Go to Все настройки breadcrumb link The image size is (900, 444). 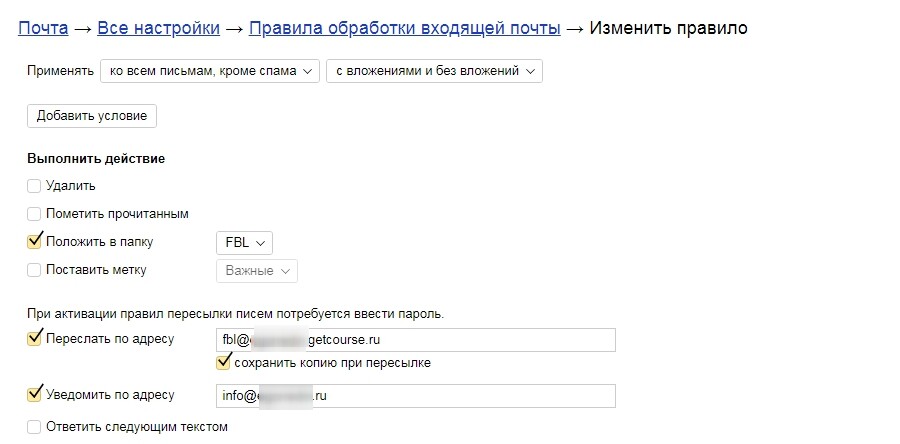tap(158, 28)
